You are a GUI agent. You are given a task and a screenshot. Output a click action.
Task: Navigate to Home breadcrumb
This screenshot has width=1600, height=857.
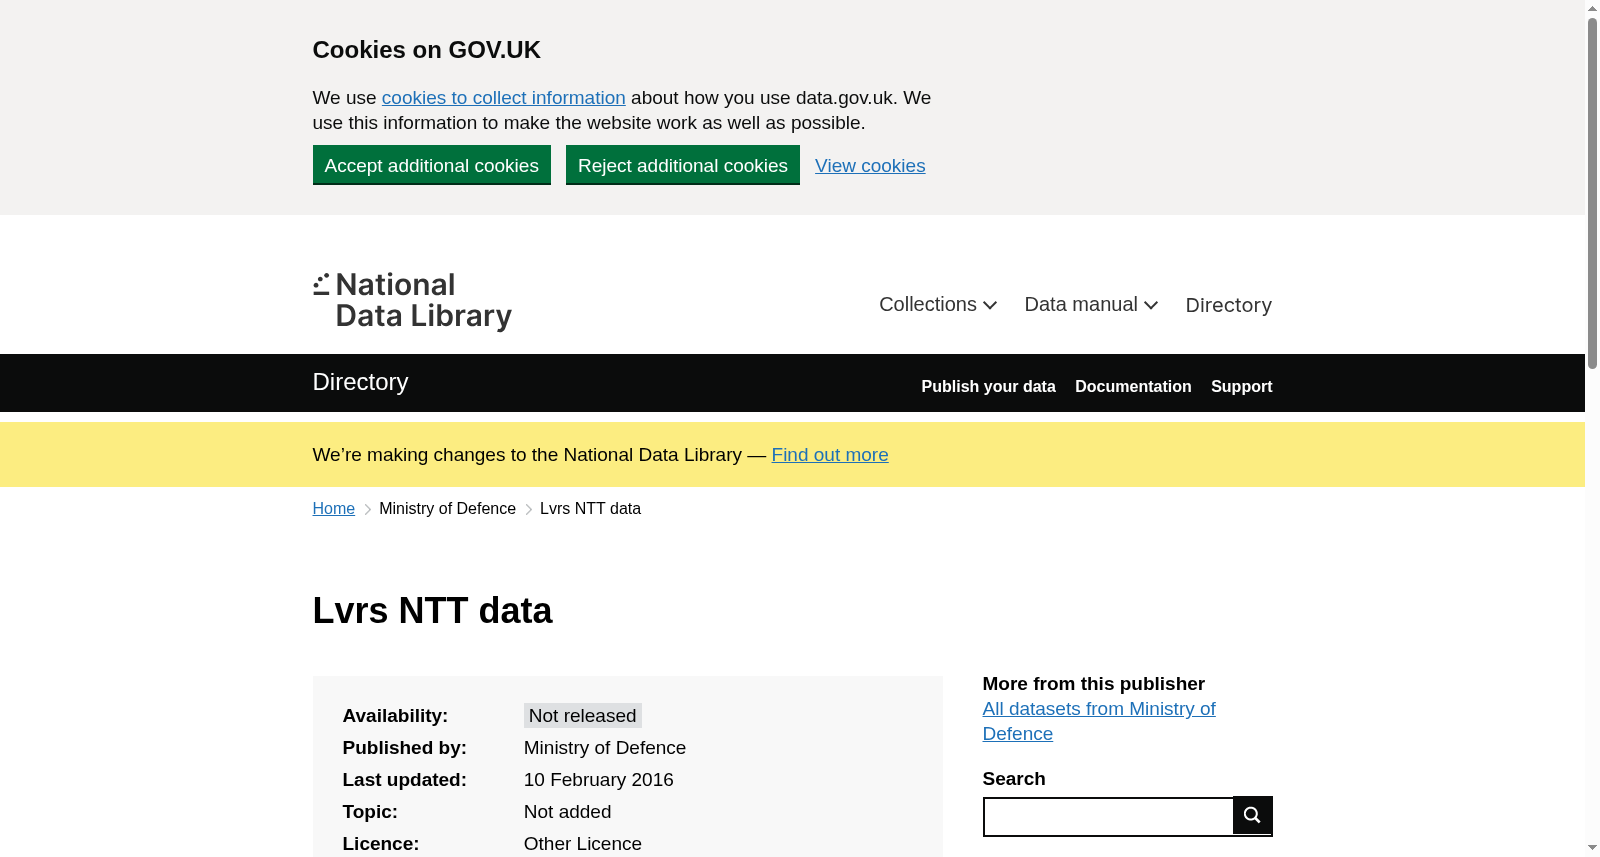[x=334, y=509]
